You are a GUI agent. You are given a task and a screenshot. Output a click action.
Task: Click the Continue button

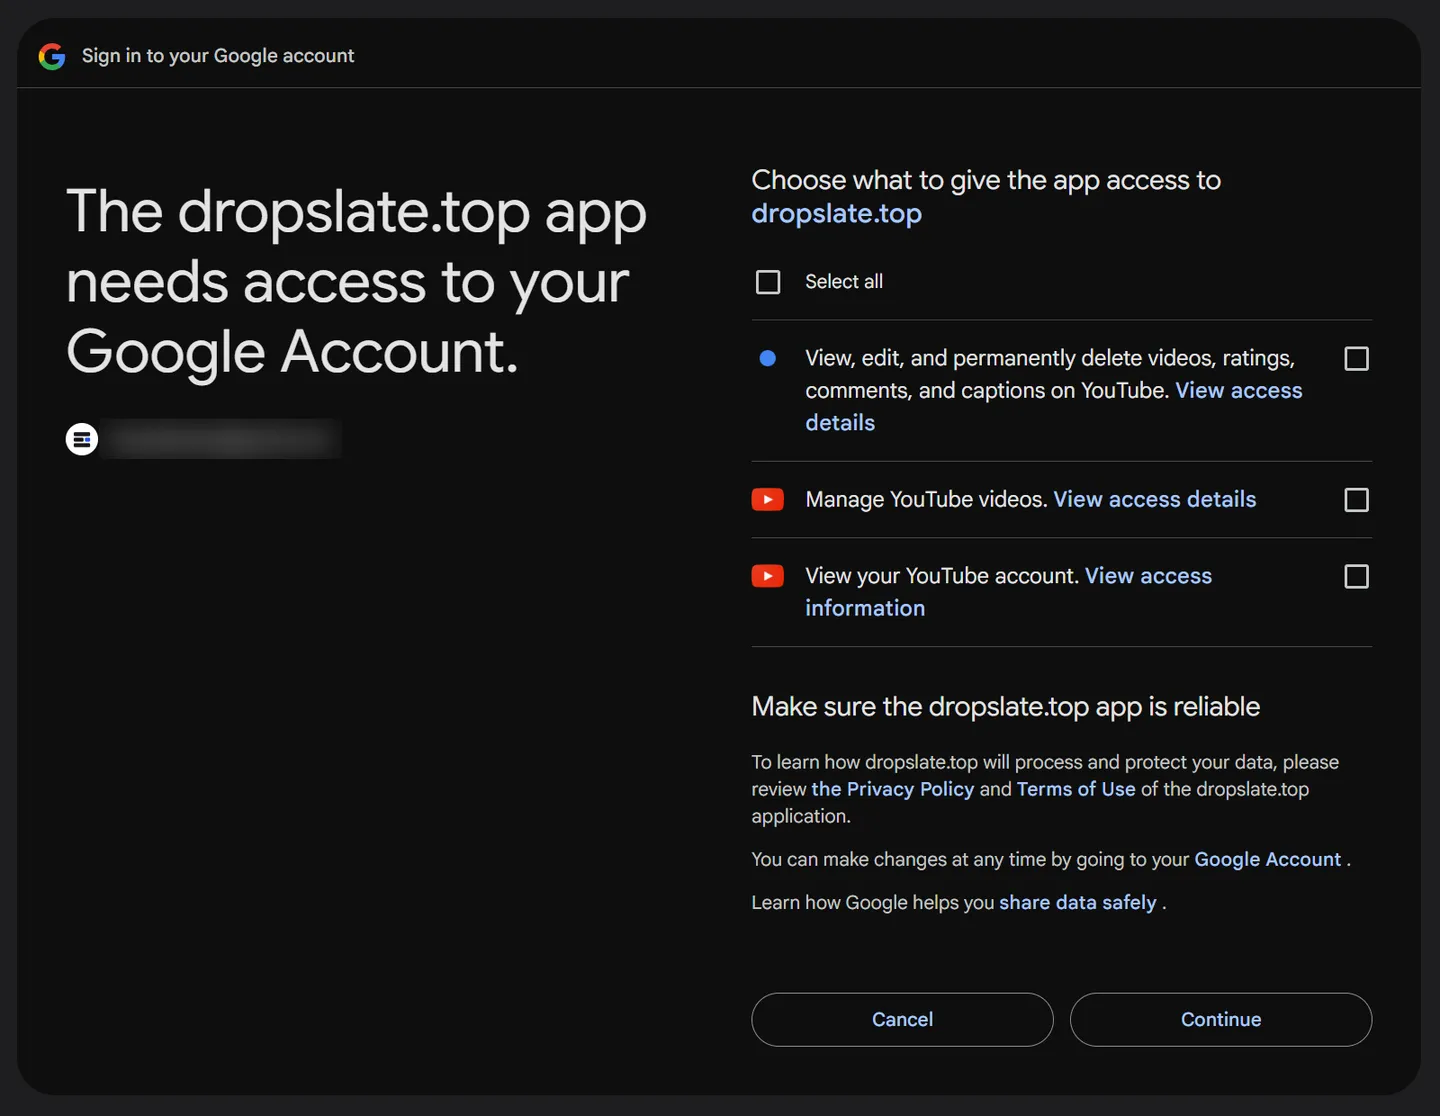tap(1221, 1019)
